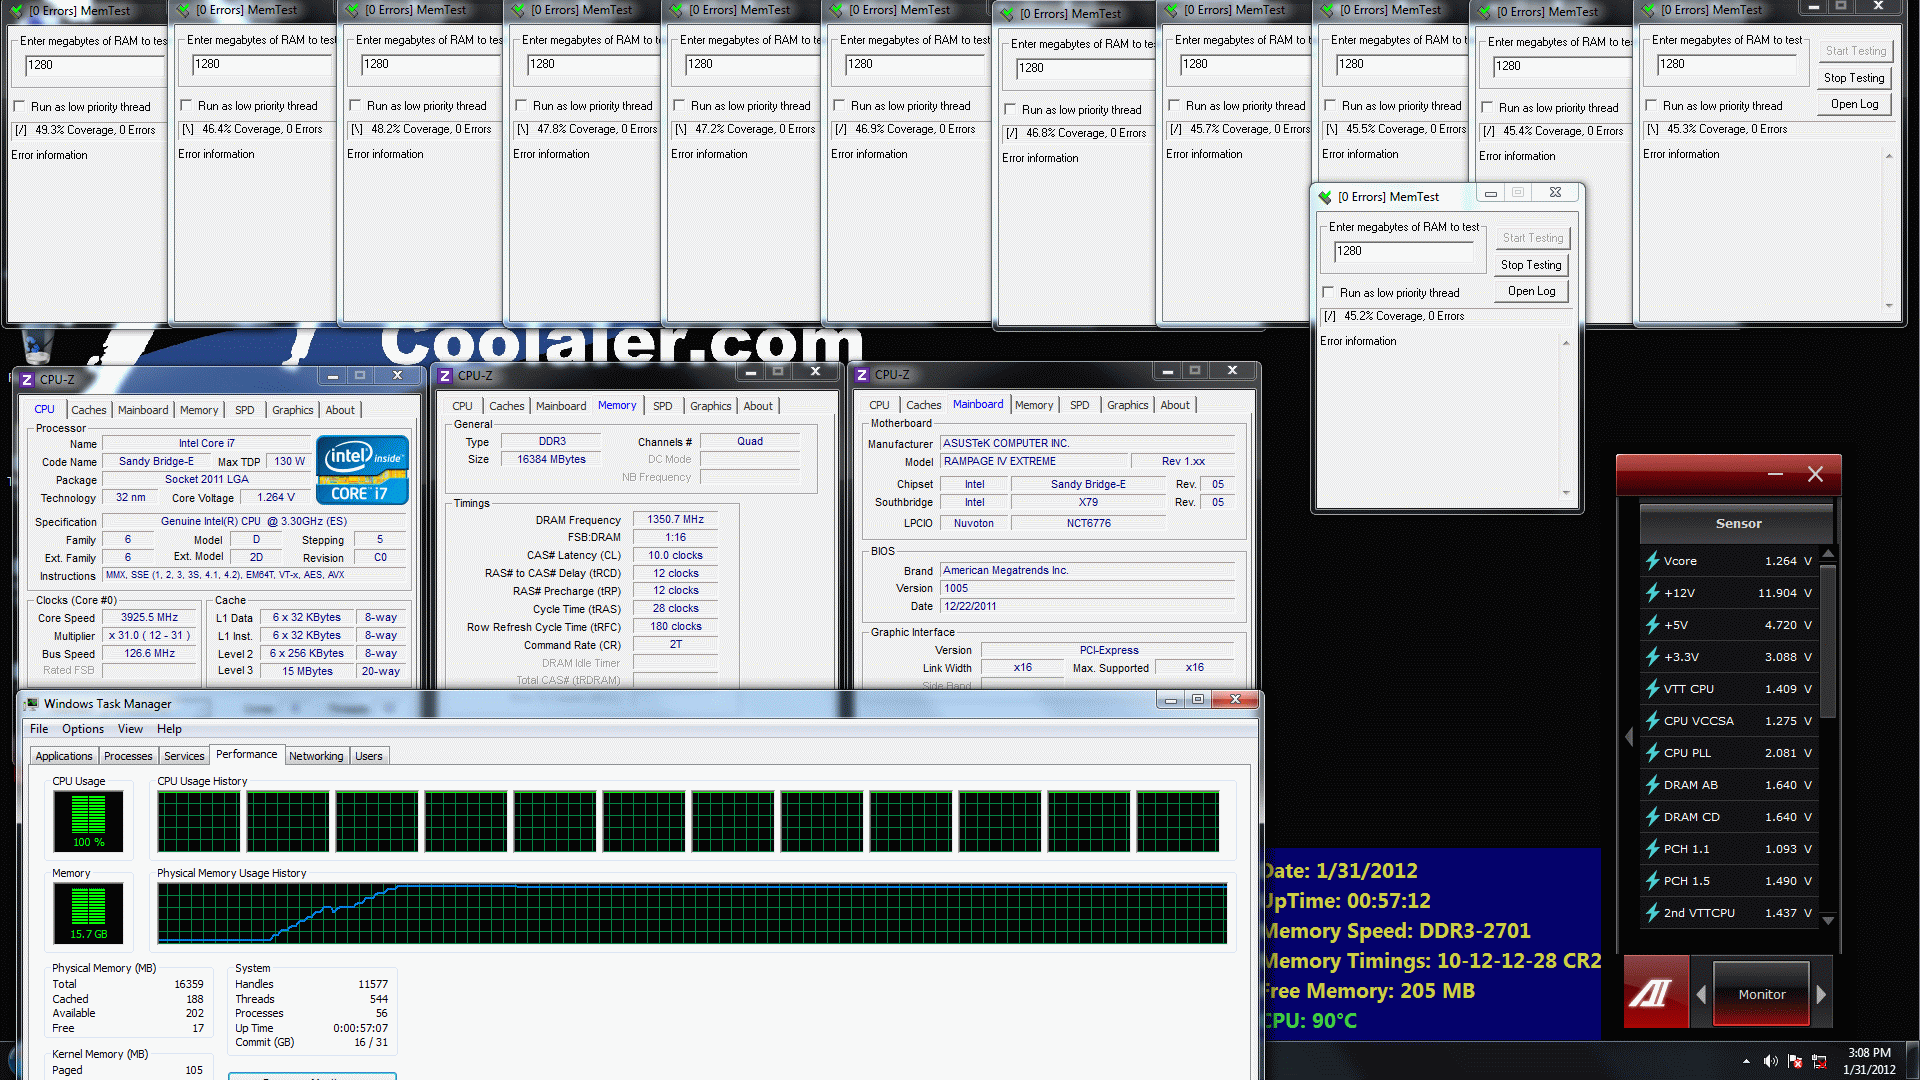Click the 2nd VTTCPU sensor lightning icon
Screen dimensions: 1920x1080
[1652, 913]
